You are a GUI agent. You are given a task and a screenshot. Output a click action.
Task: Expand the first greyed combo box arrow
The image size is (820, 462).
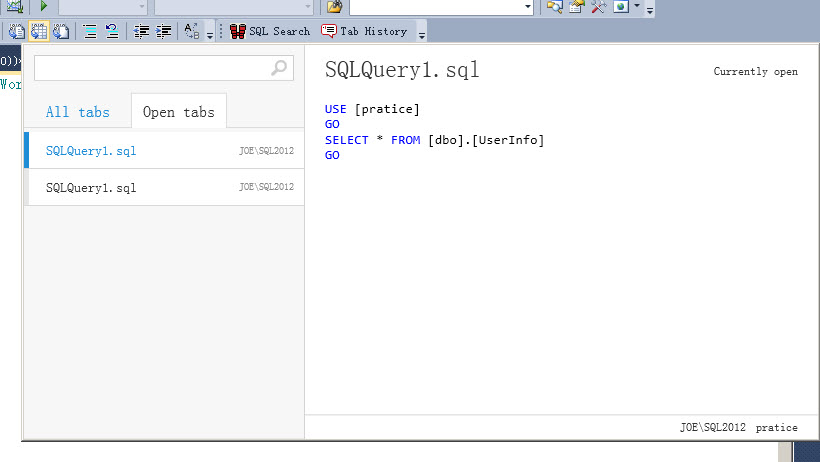pos(142,6)
